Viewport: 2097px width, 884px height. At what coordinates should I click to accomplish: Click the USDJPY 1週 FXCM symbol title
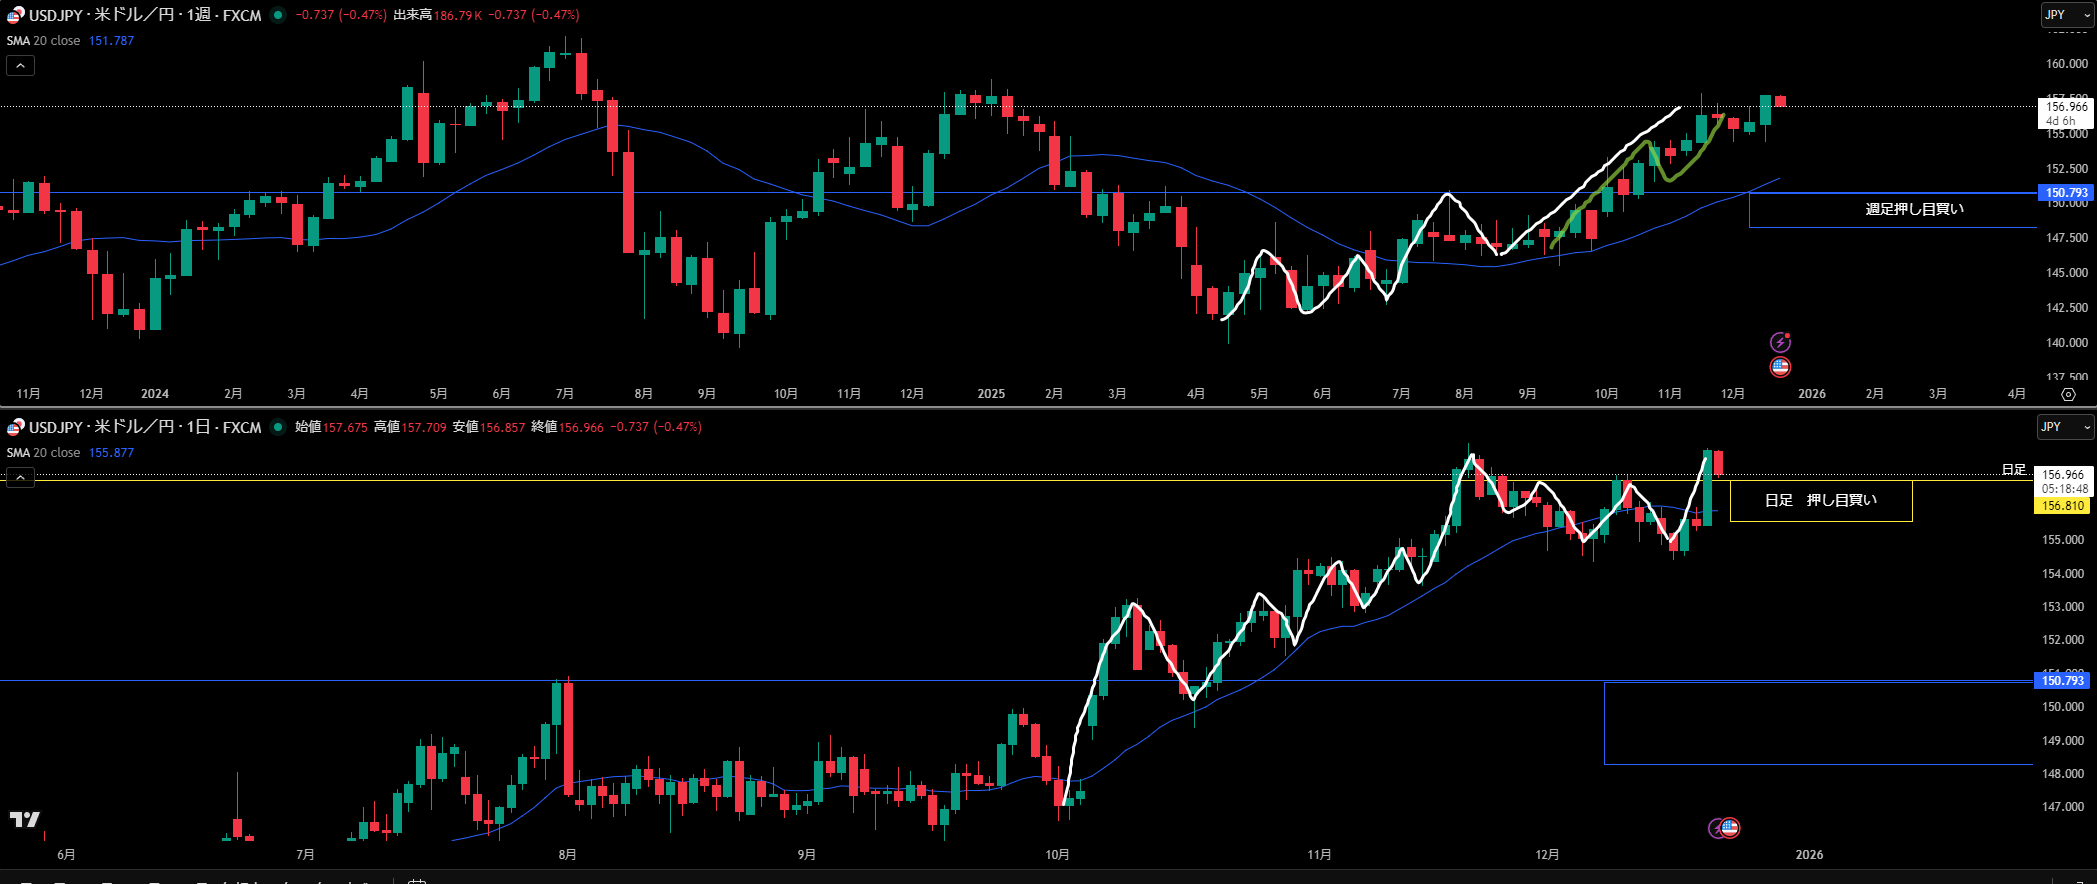pyautogui.click(x=145, y=15)
